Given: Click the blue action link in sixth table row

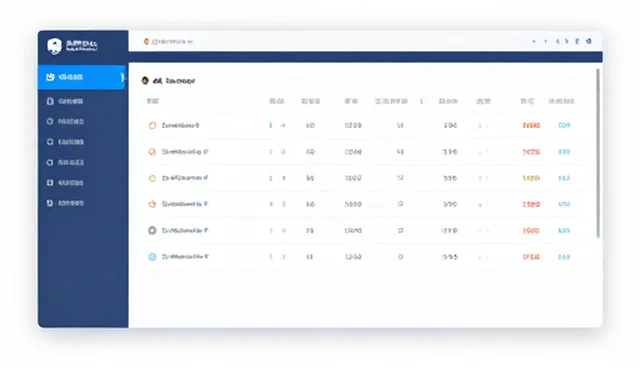Looking at the screenshot, I should 564,257.
